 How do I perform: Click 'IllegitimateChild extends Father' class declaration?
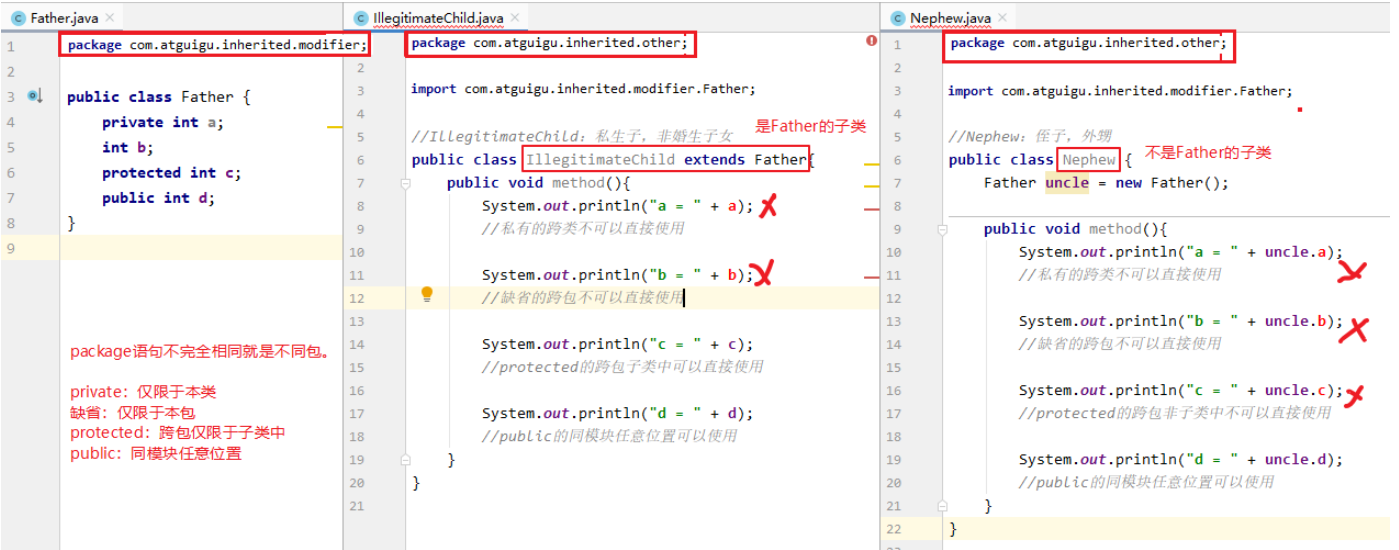tap(666, 159)
